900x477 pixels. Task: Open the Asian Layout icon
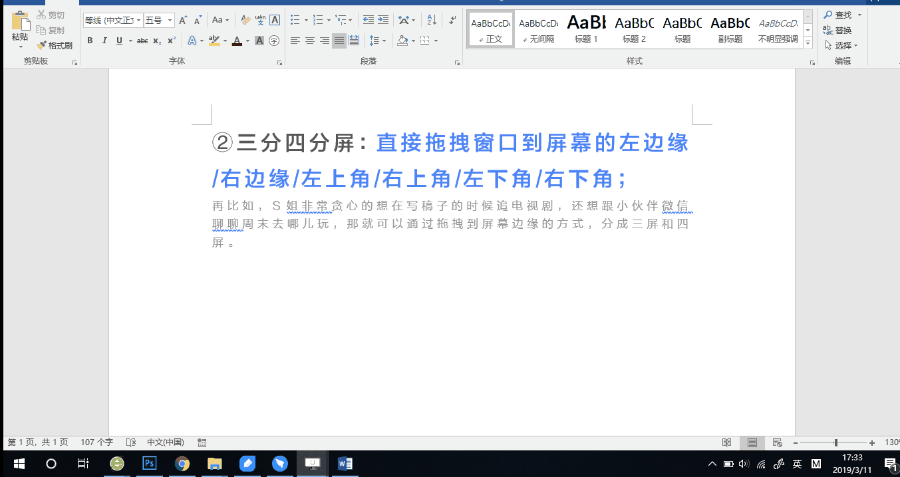(404, 20)
